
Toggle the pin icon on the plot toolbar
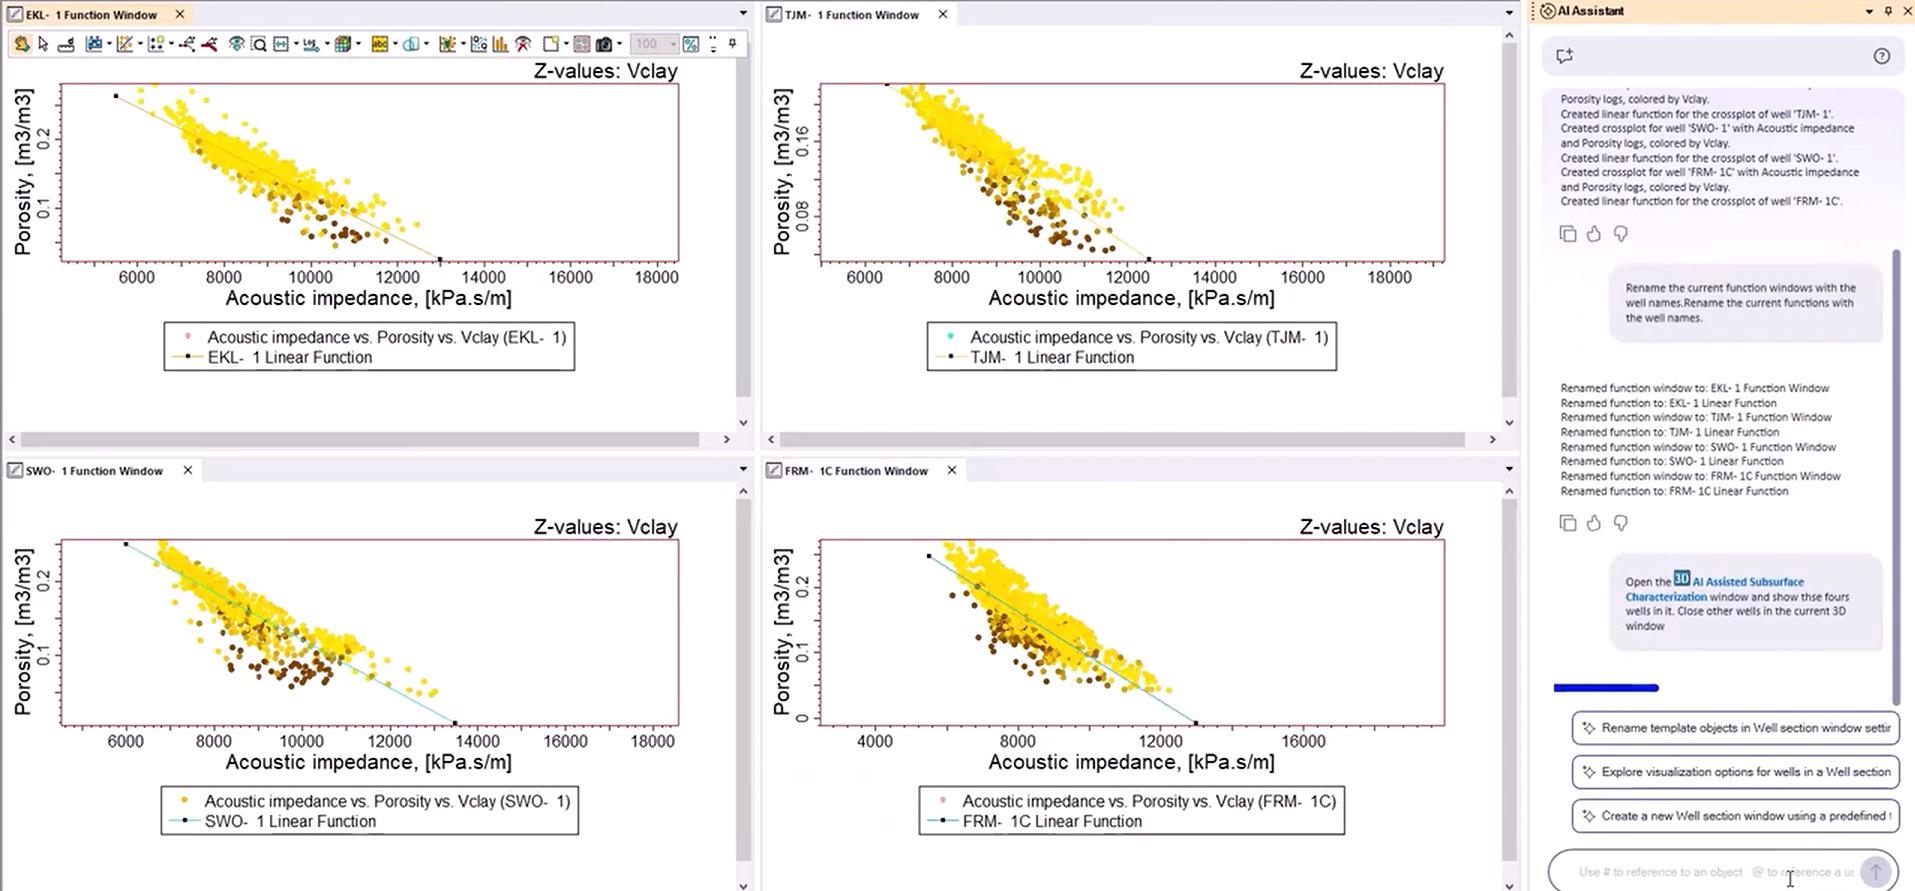[x=733, y=43]
